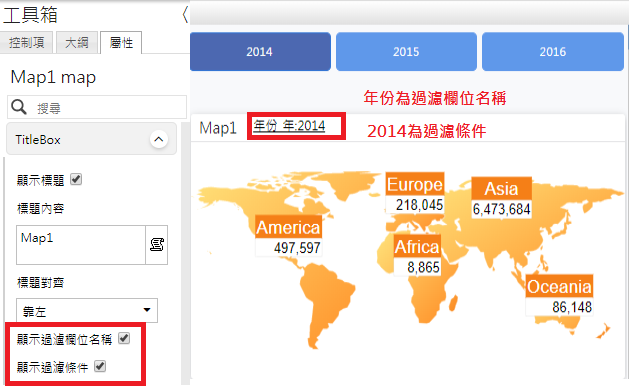Open the 標題對齊 dropdown showing 靠左

pos(87,310)
